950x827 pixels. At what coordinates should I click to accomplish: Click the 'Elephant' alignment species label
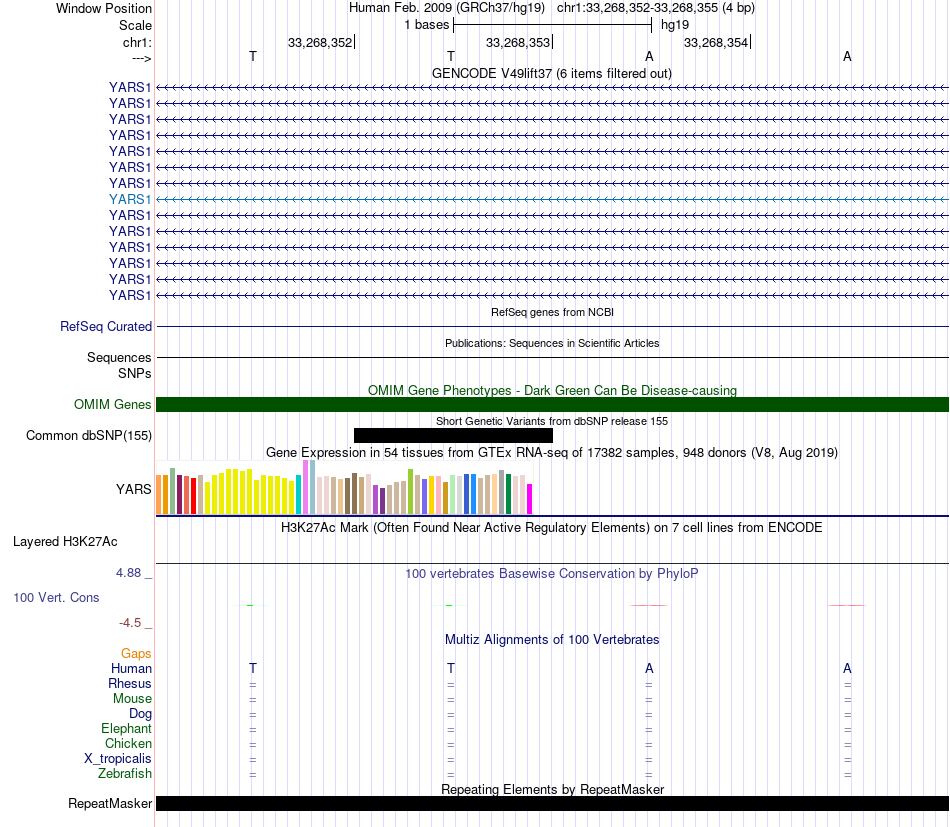[x=126, y=728]
